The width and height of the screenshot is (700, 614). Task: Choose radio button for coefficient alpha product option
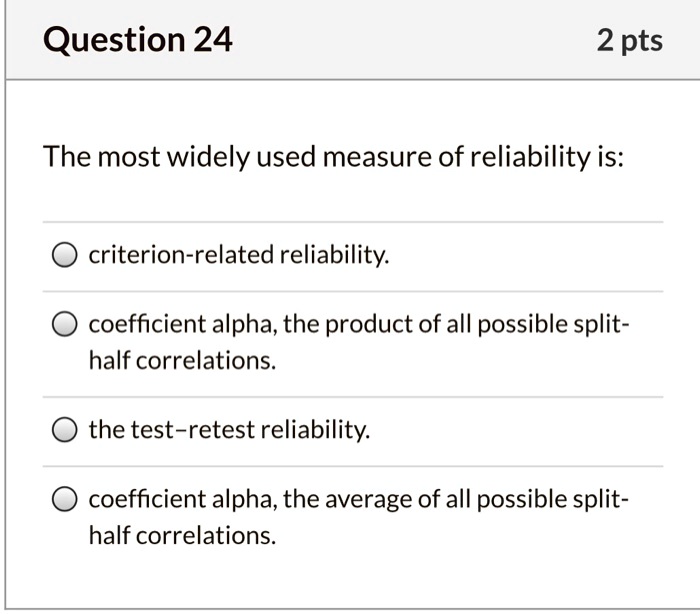coord(65,327)
